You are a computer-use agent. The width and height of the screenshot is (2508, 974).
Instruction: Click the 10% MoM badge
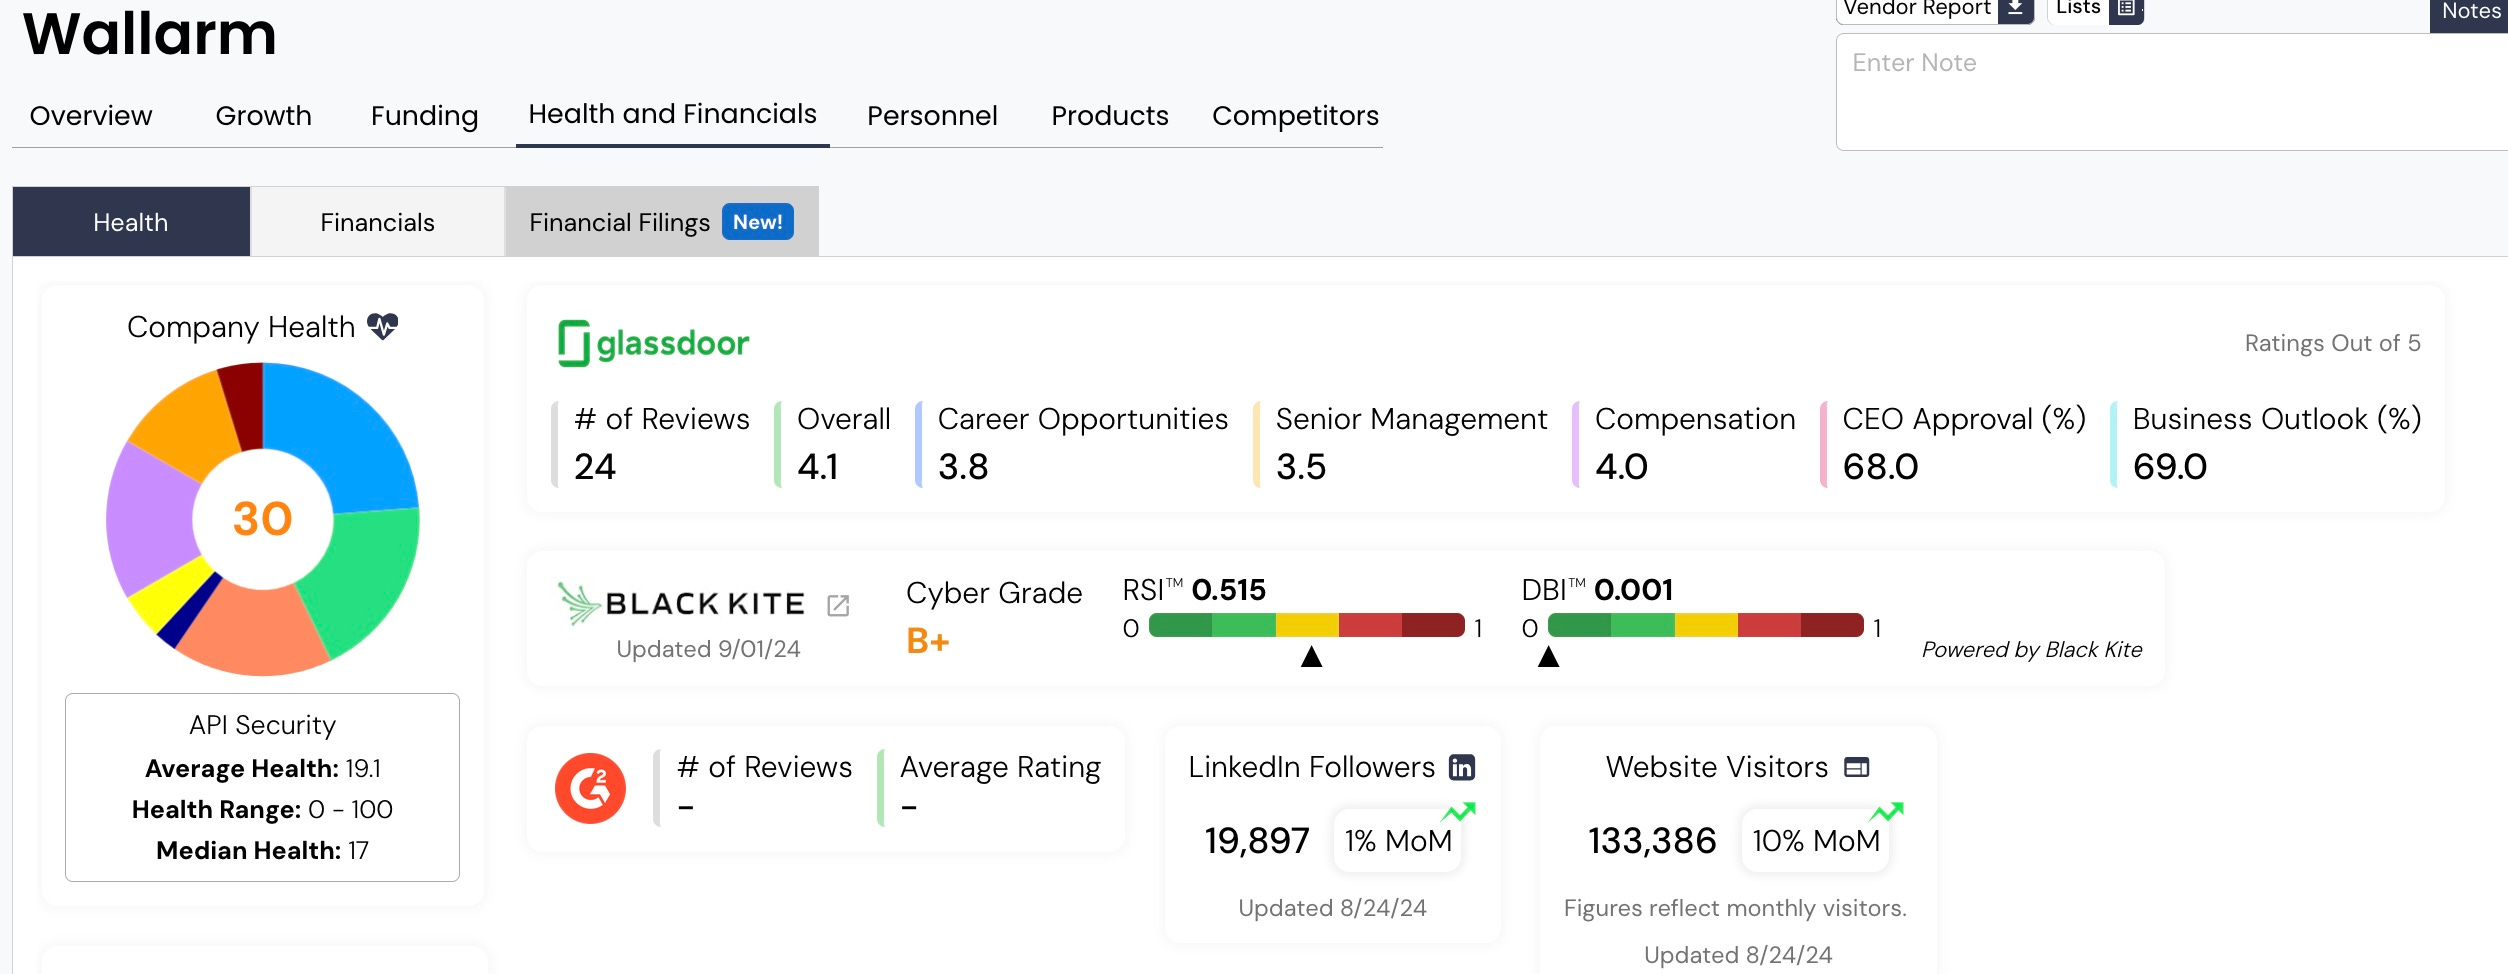(1816, 841)
